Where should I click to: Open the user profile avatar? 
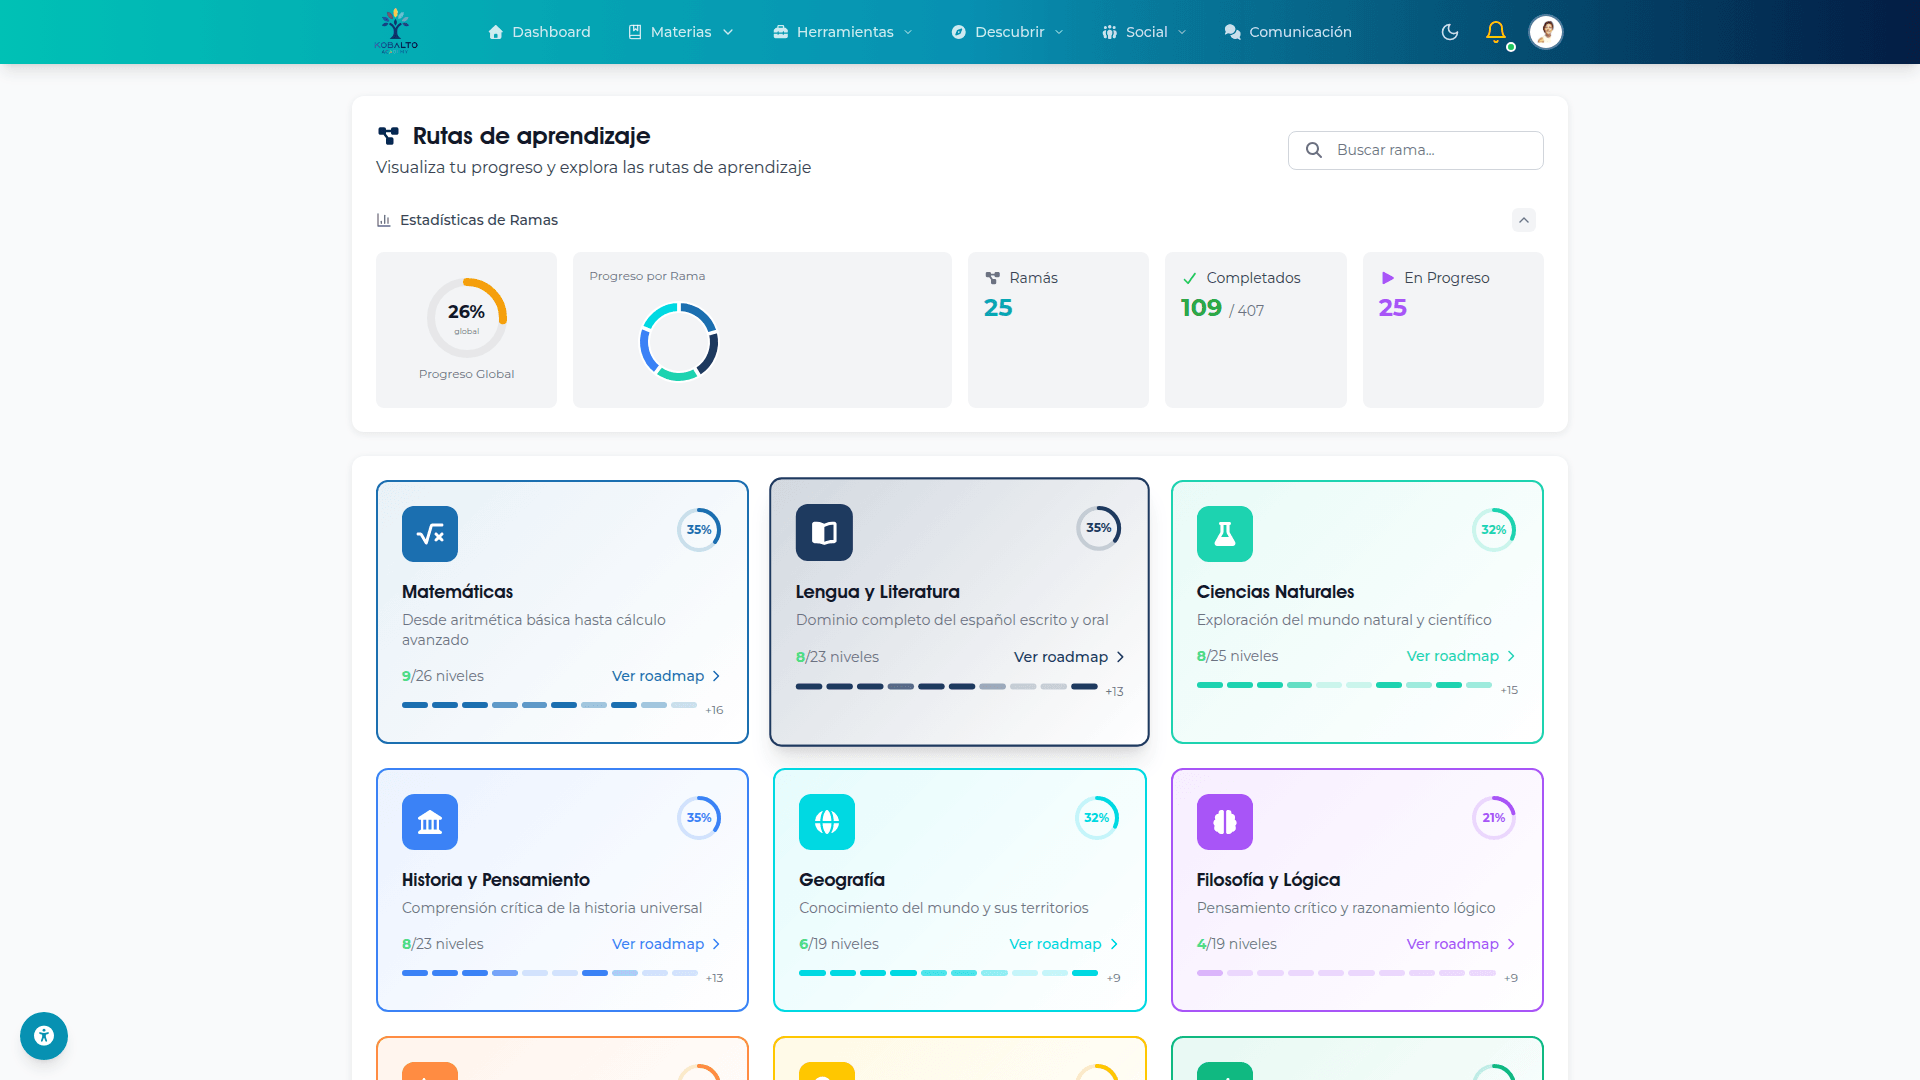coord(1545,32)
